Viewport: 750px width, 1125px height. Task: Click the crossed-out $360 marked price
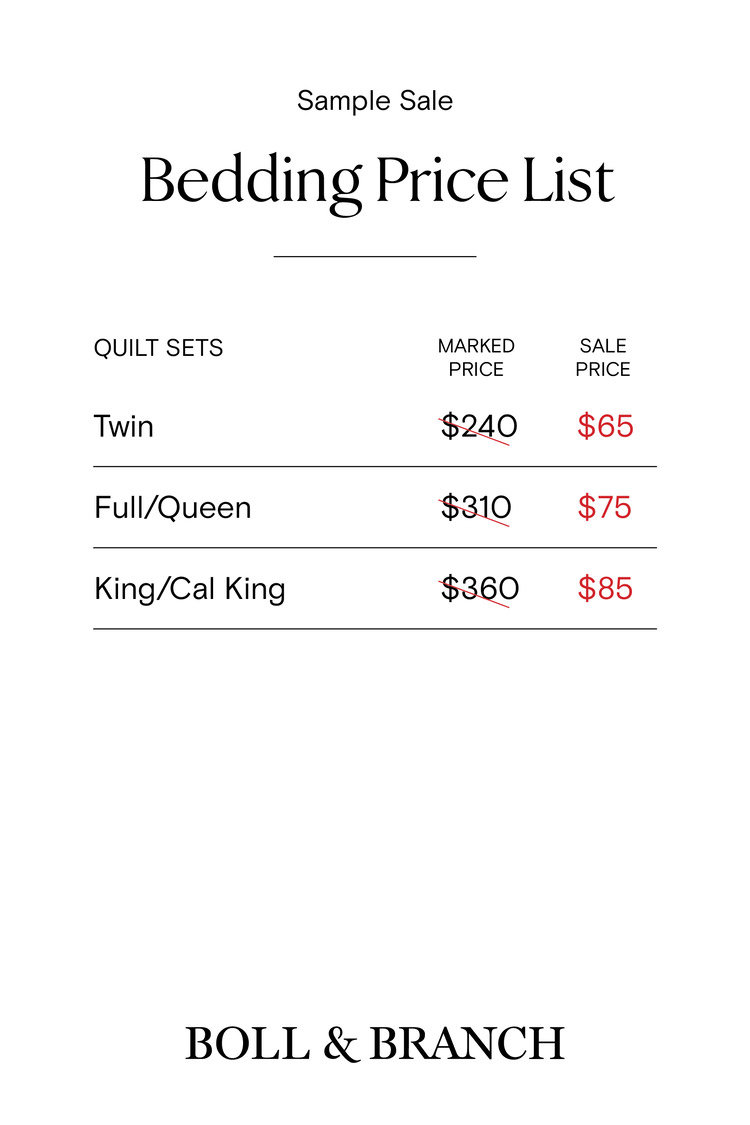pyautogui.click(x=479, y=589)
